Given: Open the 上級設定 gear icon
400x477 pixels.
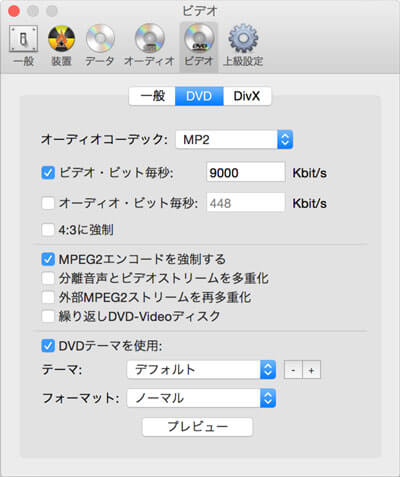Looking at the screenshot, I should (x=243, y=46).
